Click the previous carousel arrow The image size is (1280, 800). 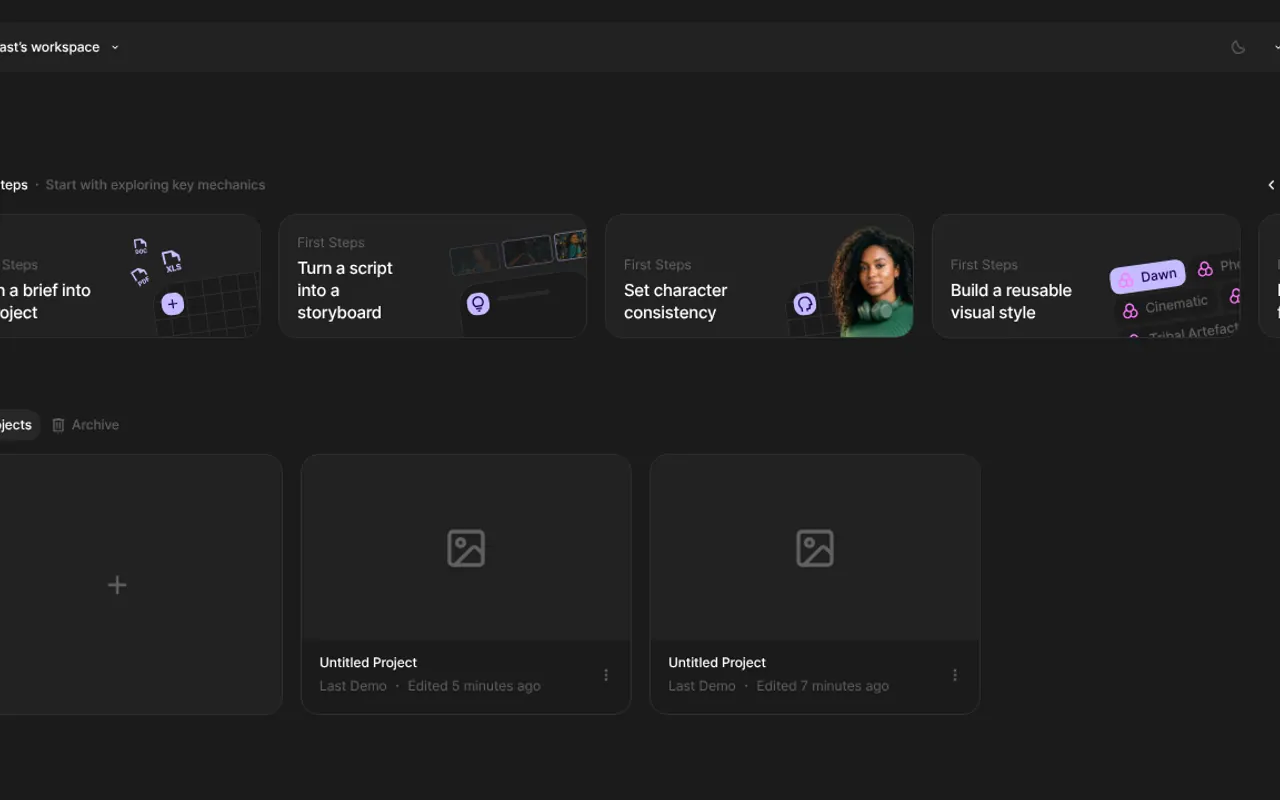(x=1271, y=185)
